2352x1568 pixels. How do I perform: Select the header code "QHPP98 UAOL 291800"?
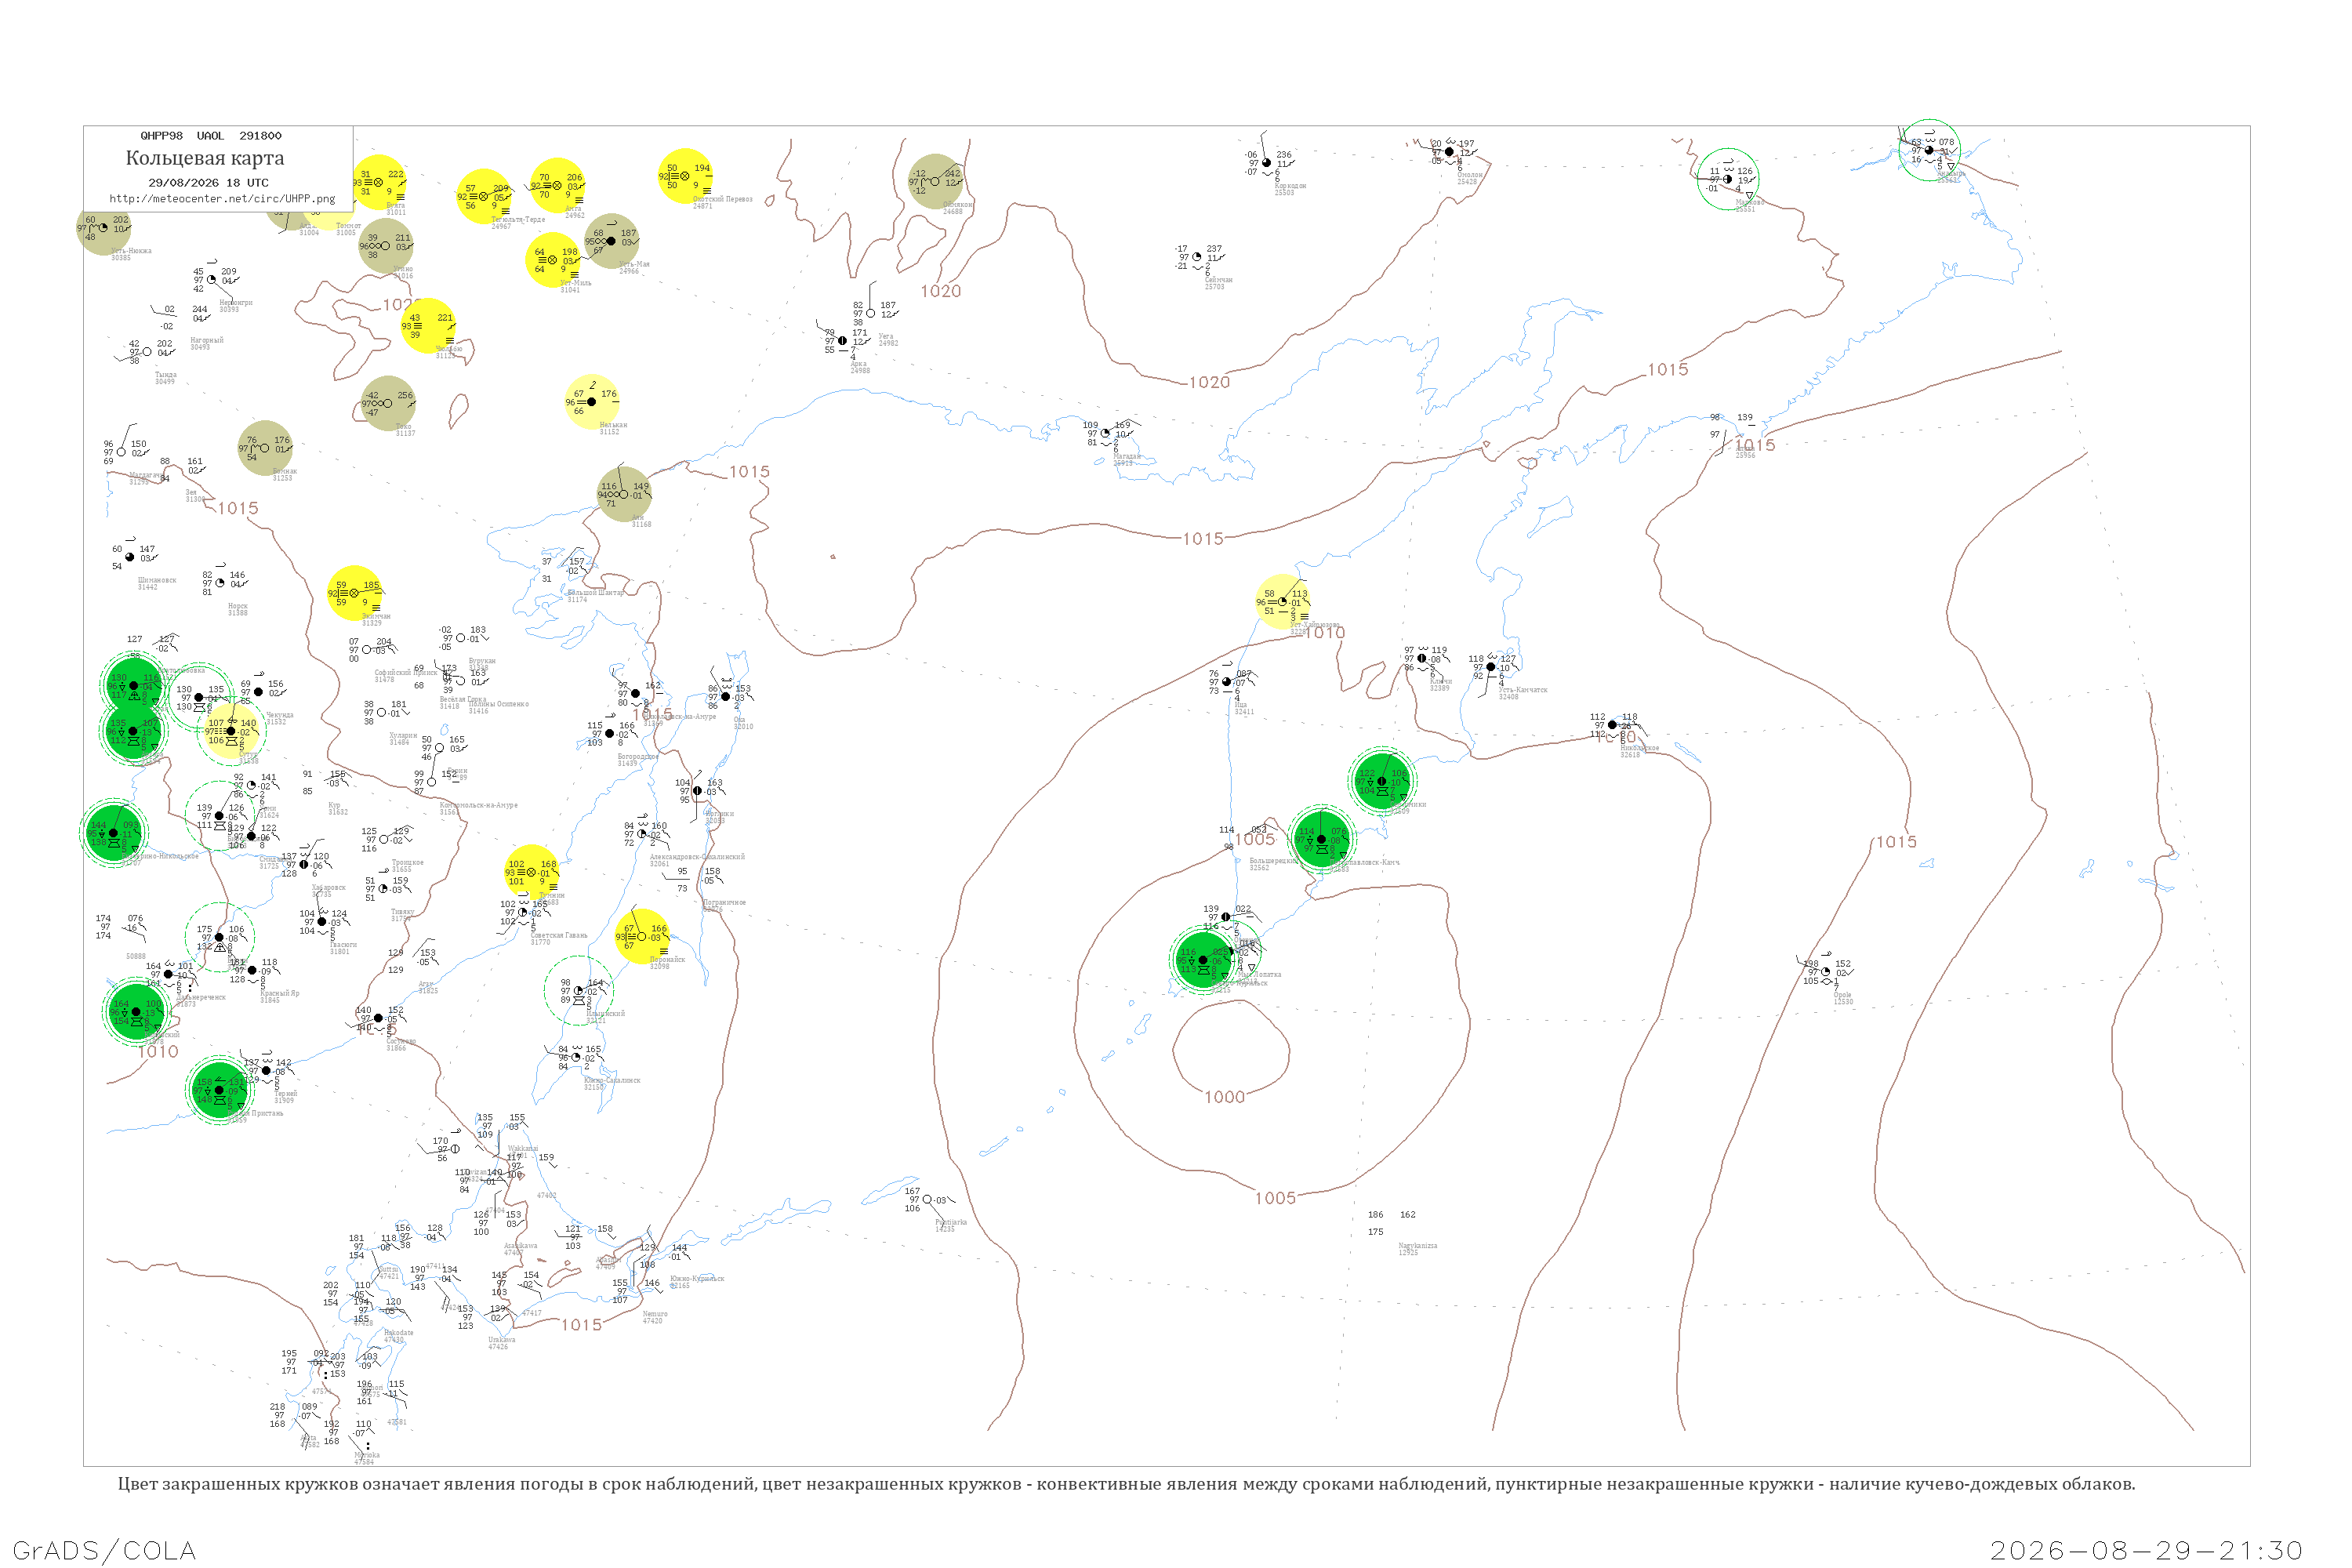211,136
